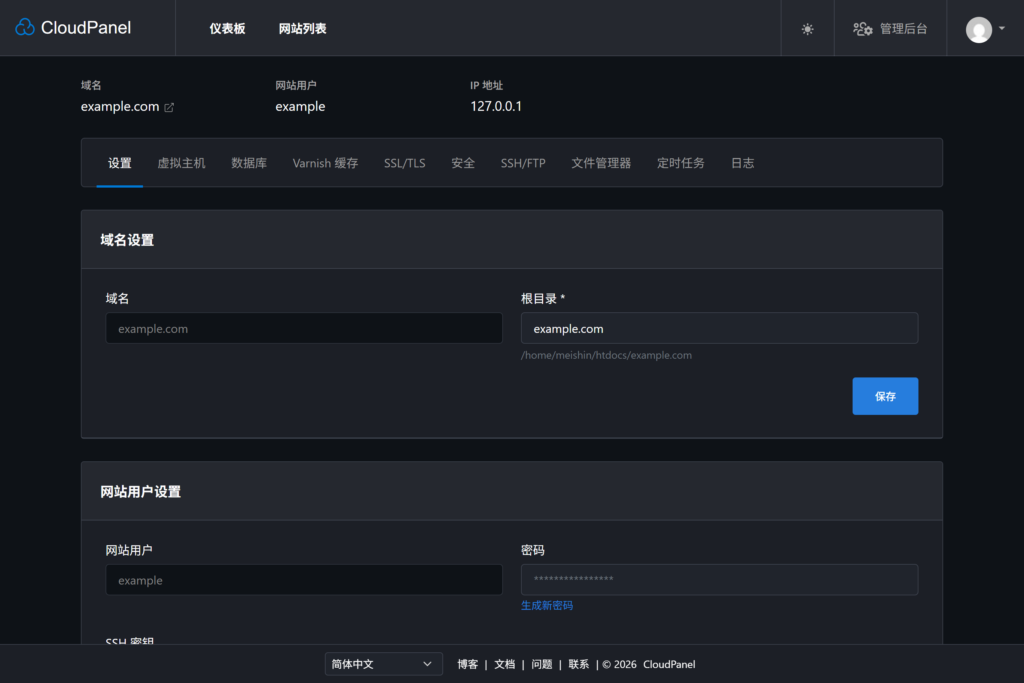Image resolution: width=1024 pixels, height=683 pixels.
Task: Focus the 根目录 input field
Action: tap(719, 328)
